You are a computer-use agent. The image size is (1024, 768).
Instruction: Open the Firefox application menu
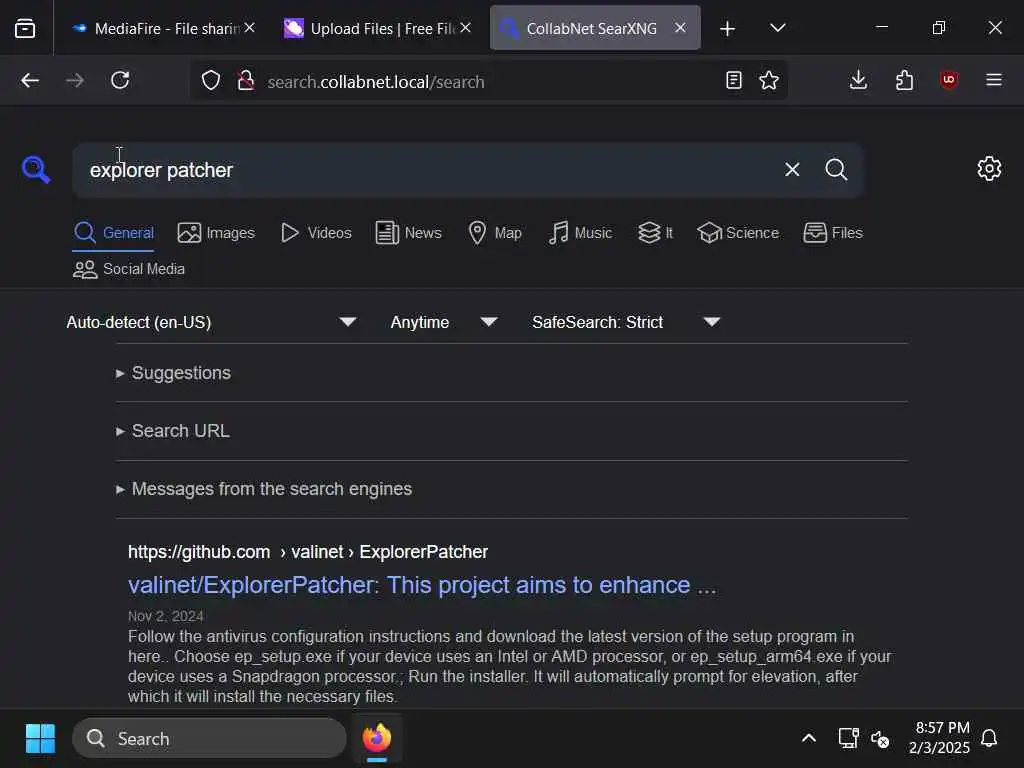point(994,80)
